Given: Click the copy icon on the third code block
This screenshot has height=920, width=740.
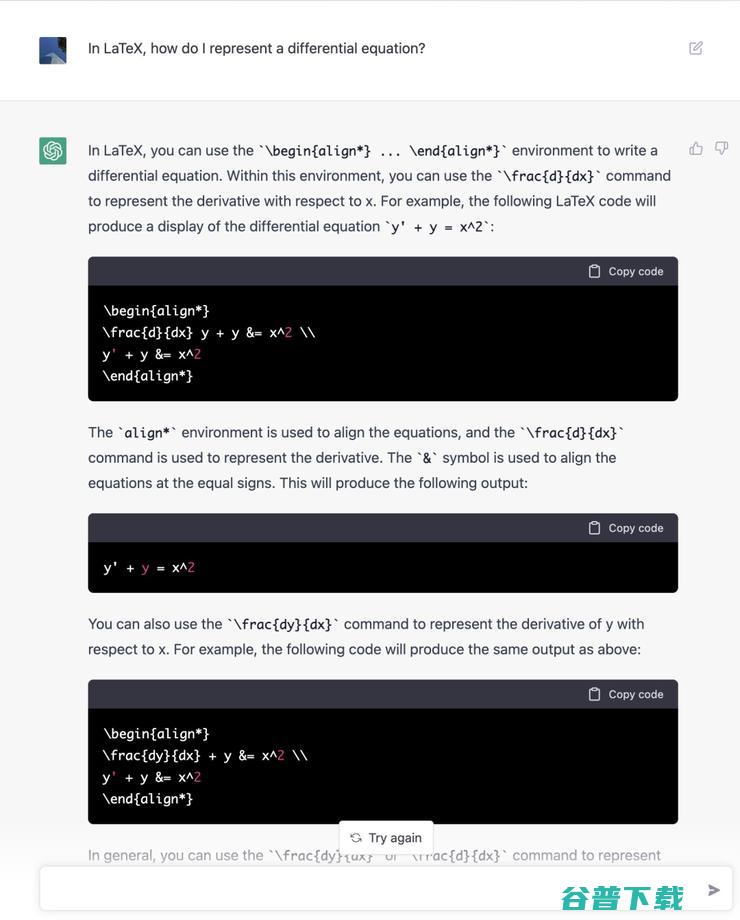Looking at the screenshot, I should pos(594,693).
